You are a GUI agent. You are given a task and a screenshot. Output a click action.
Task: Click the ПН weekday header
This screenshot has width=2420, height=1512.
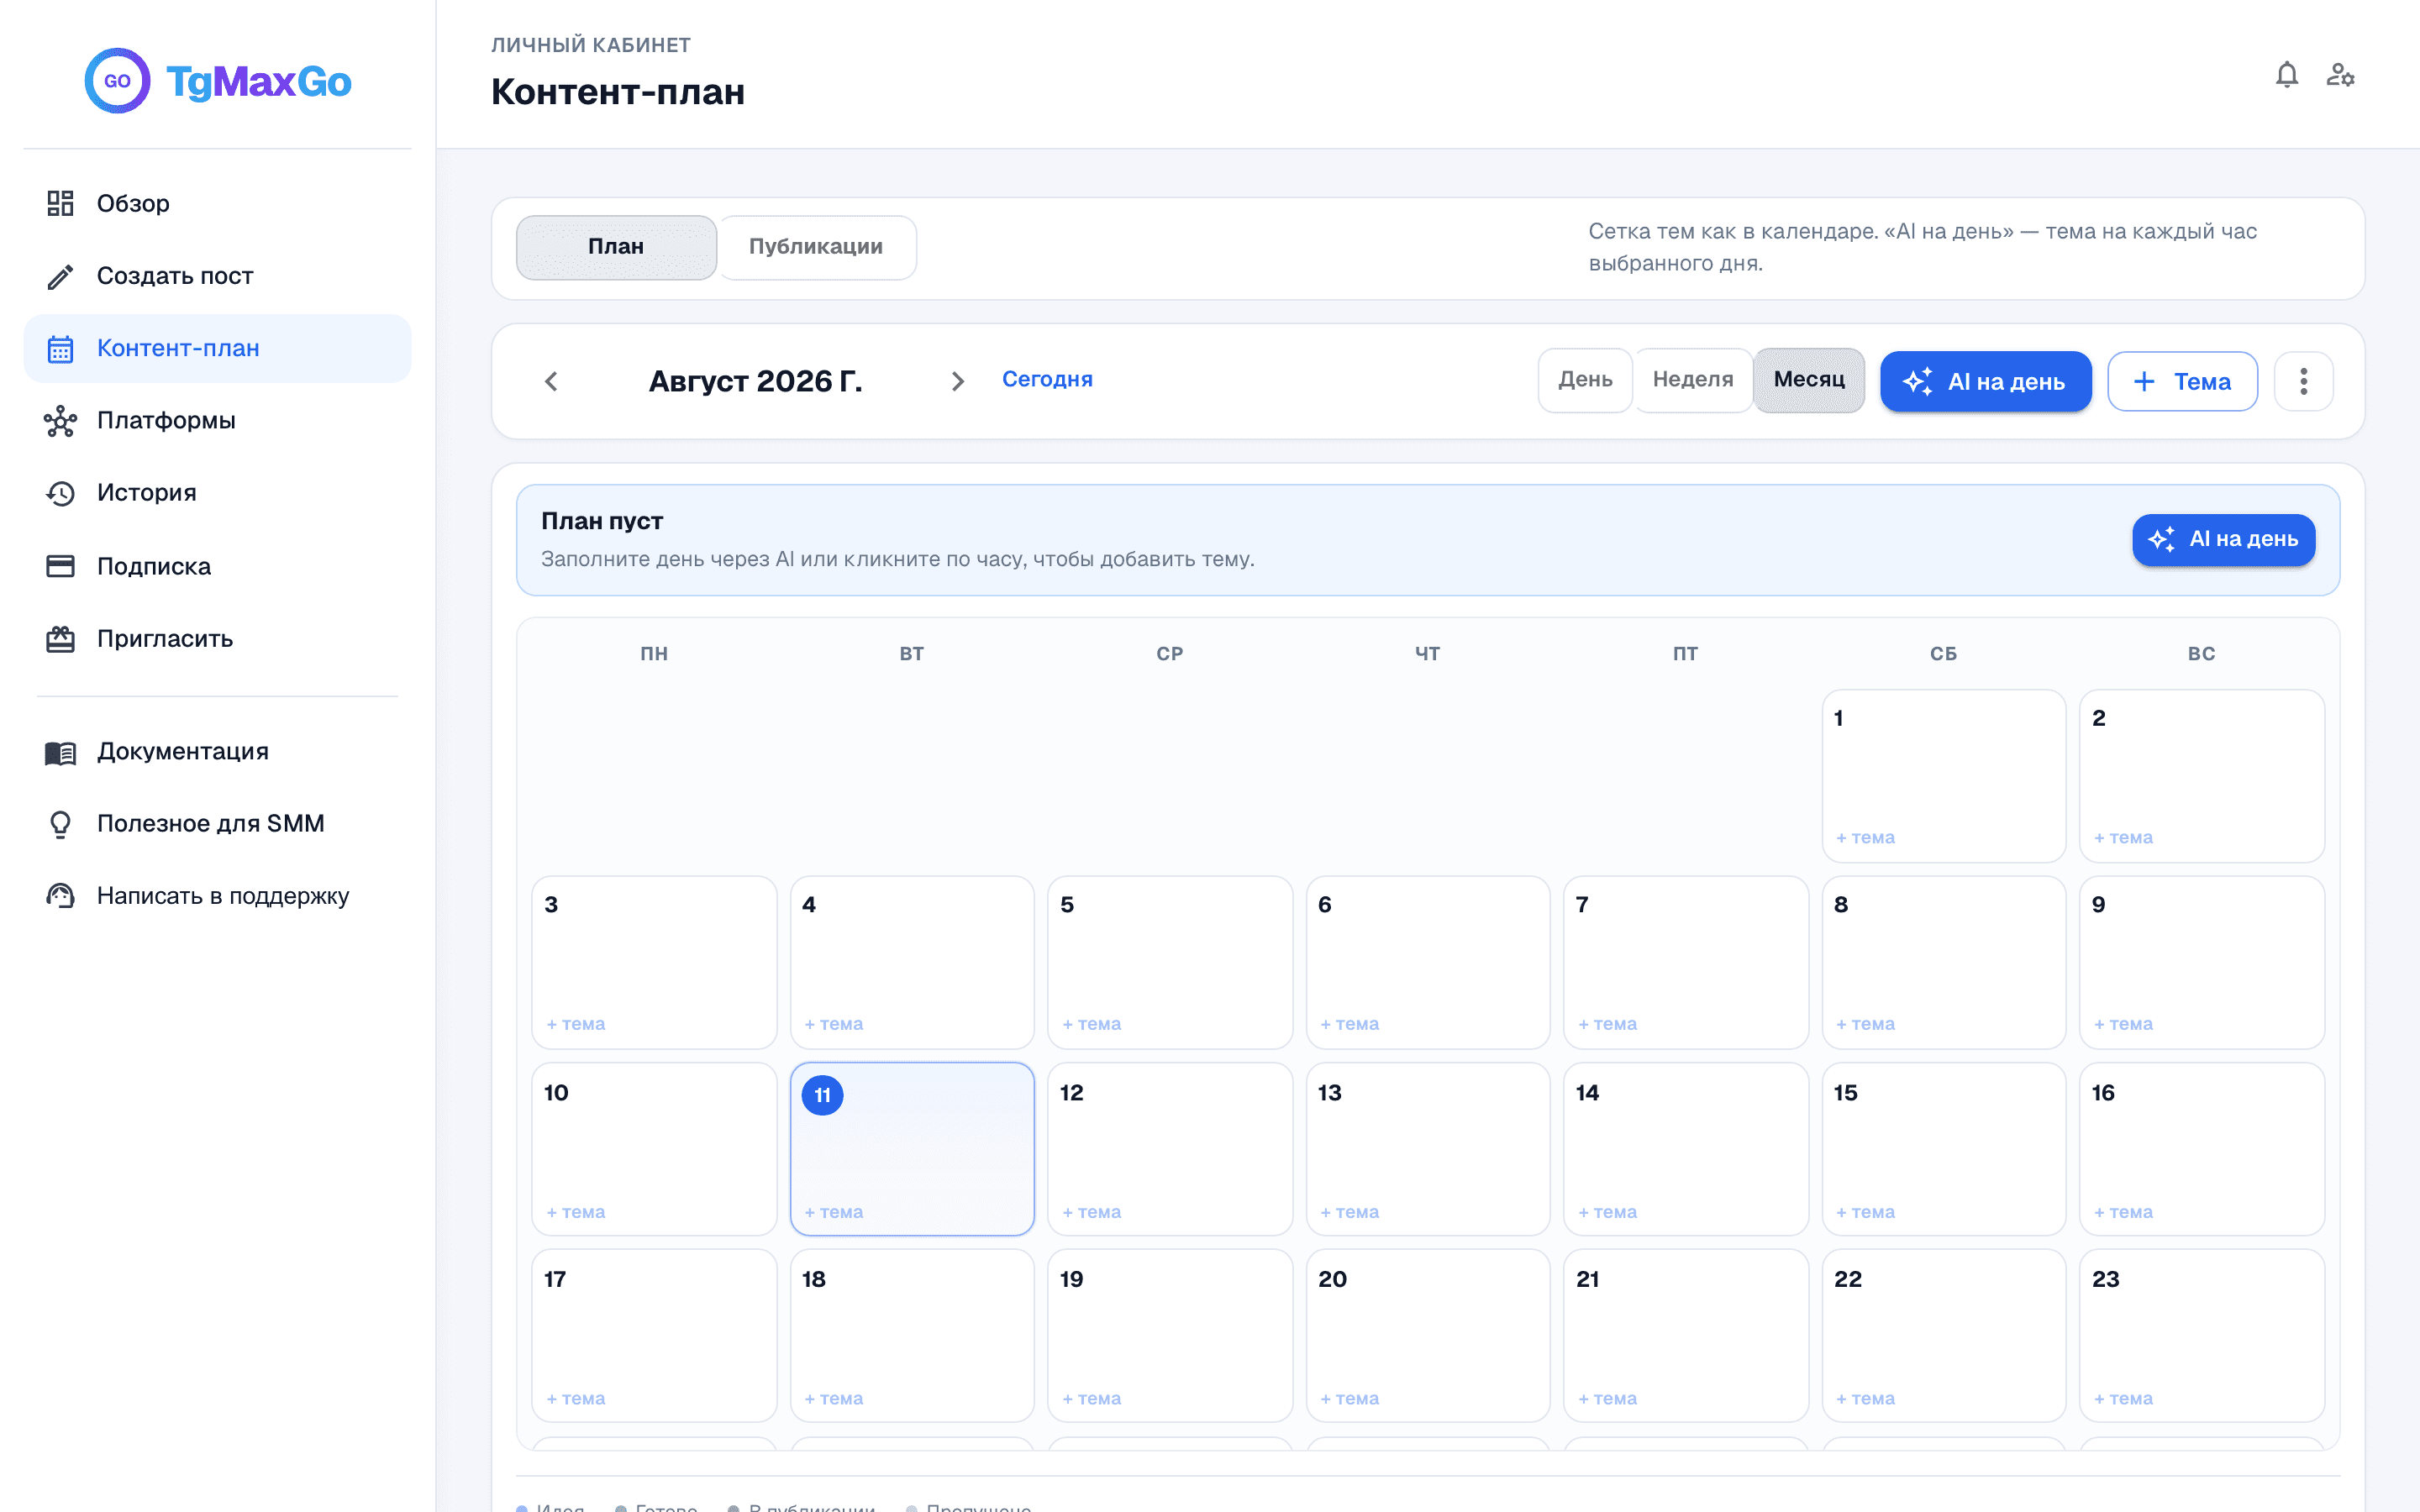coord(654,654)
